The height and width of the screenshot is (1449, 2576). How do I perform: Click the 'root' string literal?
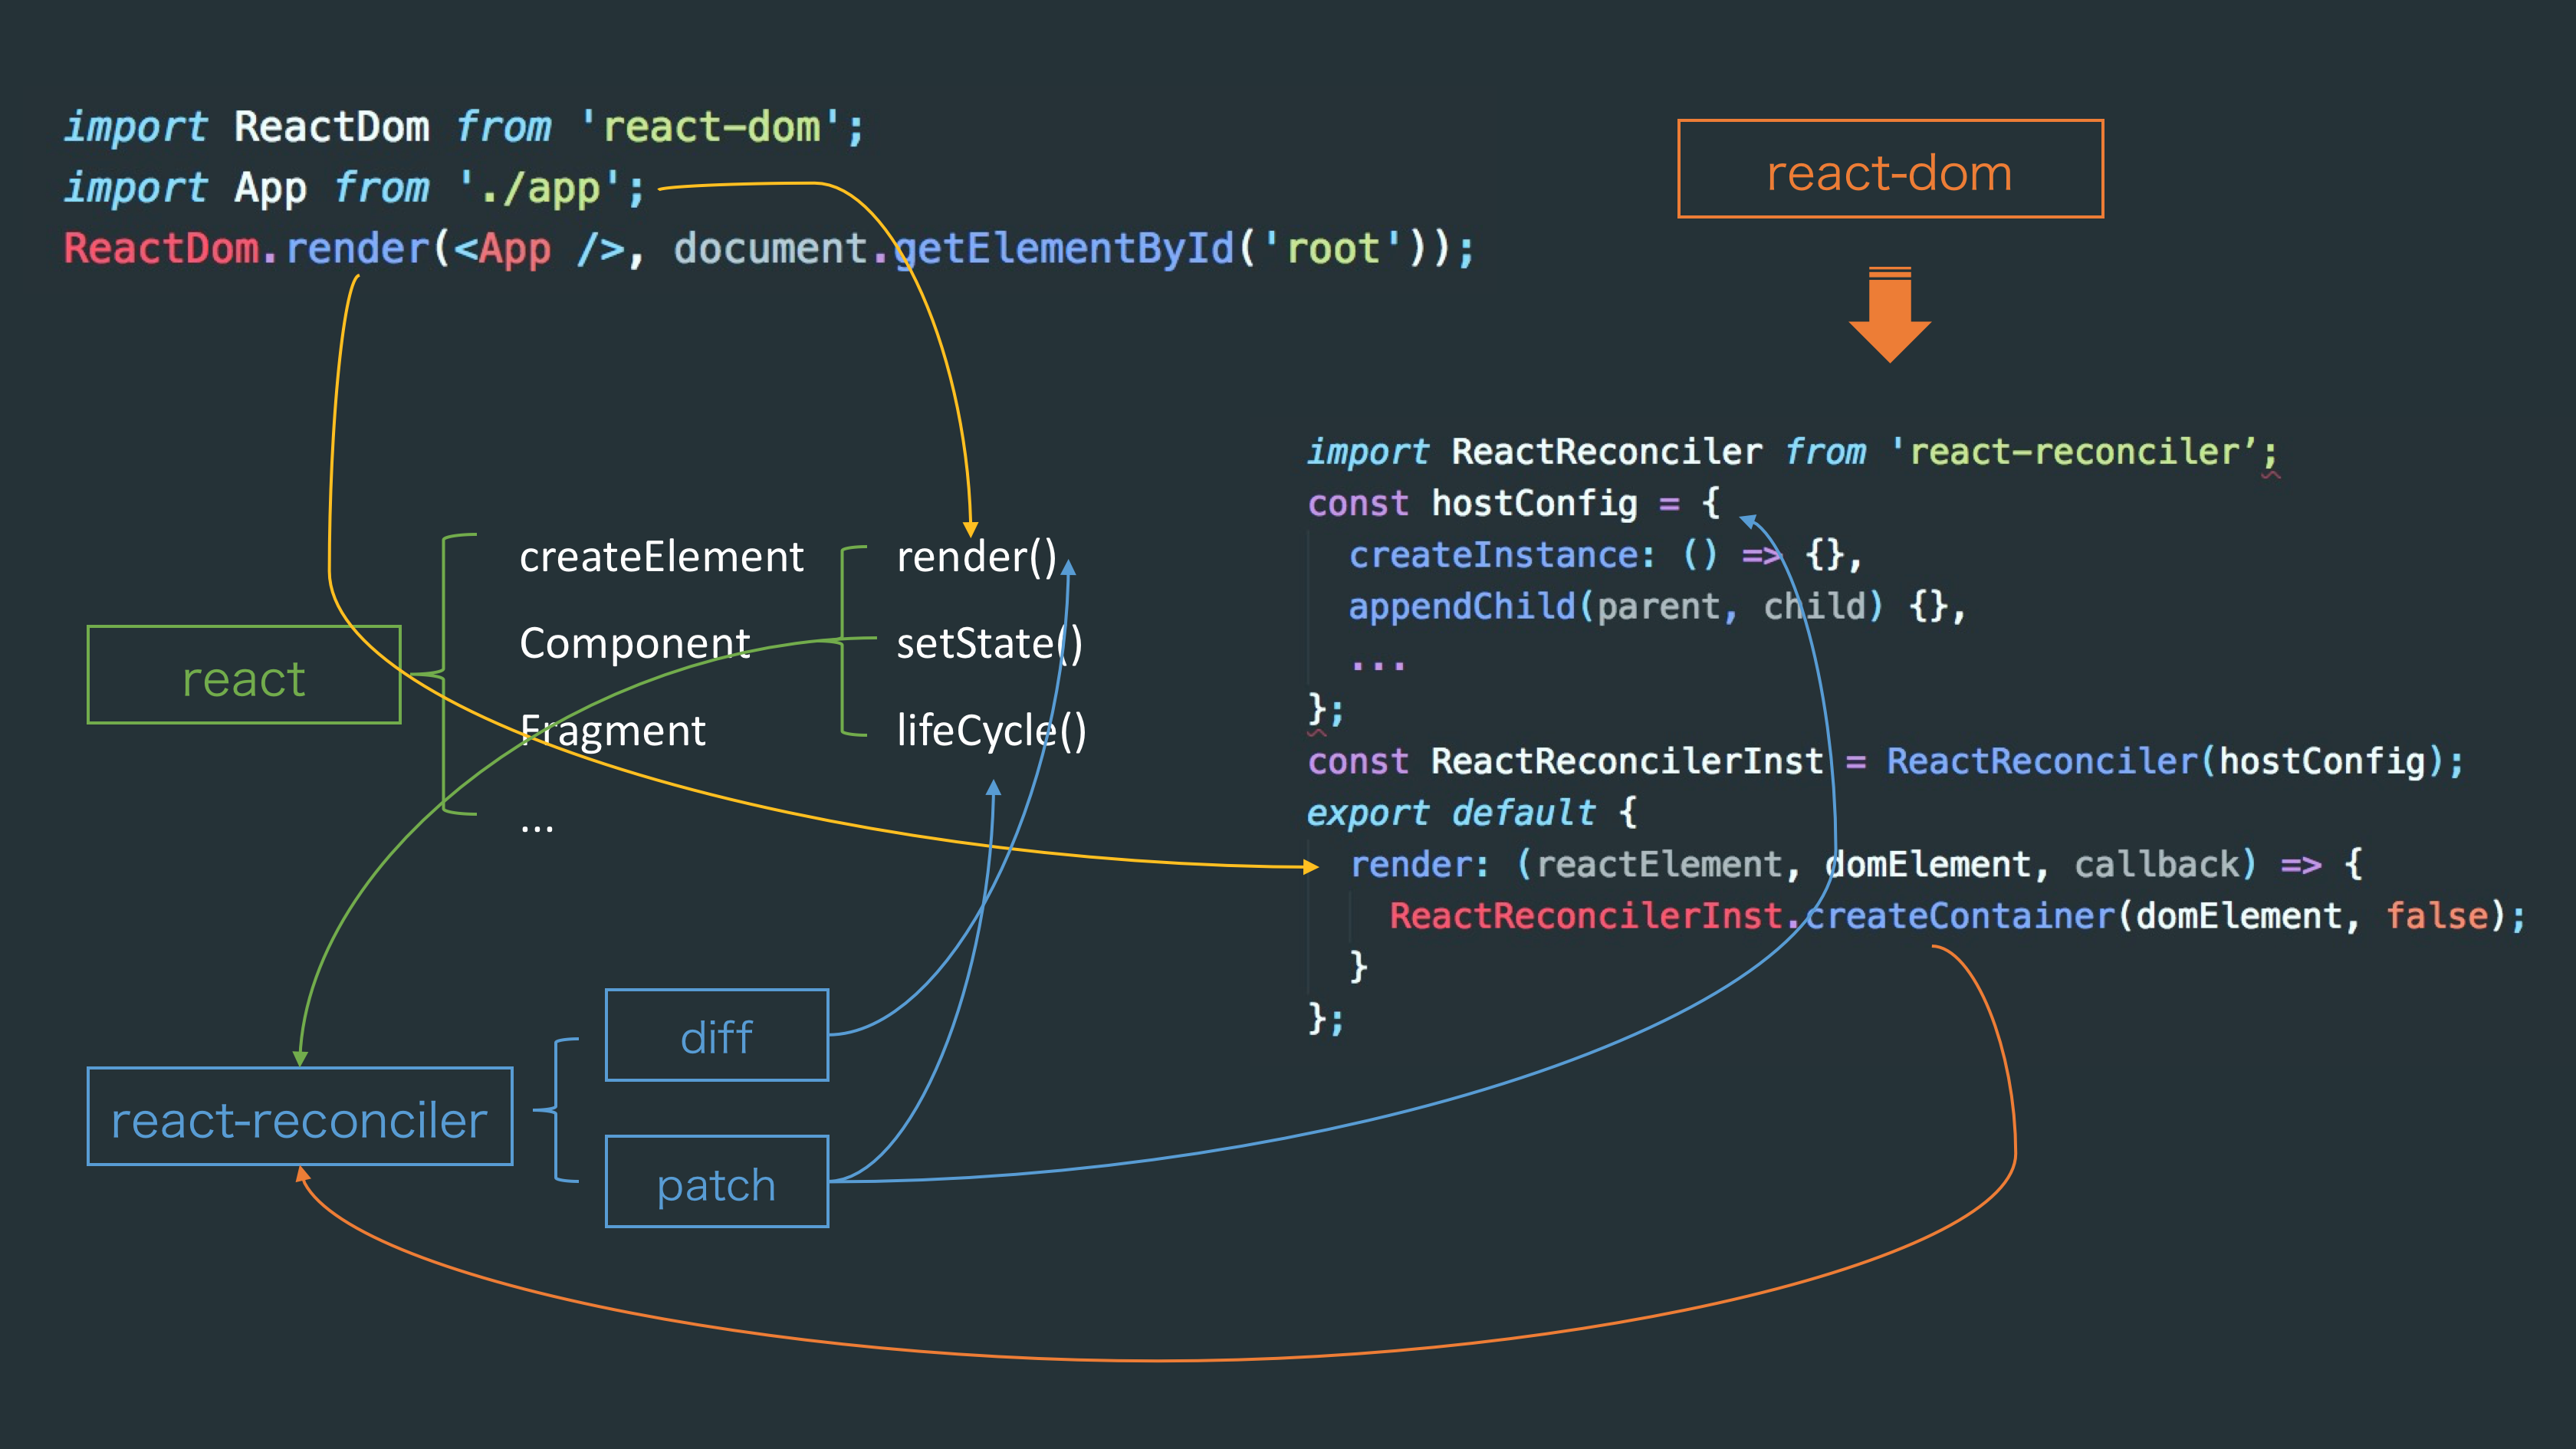[1333, 248]
